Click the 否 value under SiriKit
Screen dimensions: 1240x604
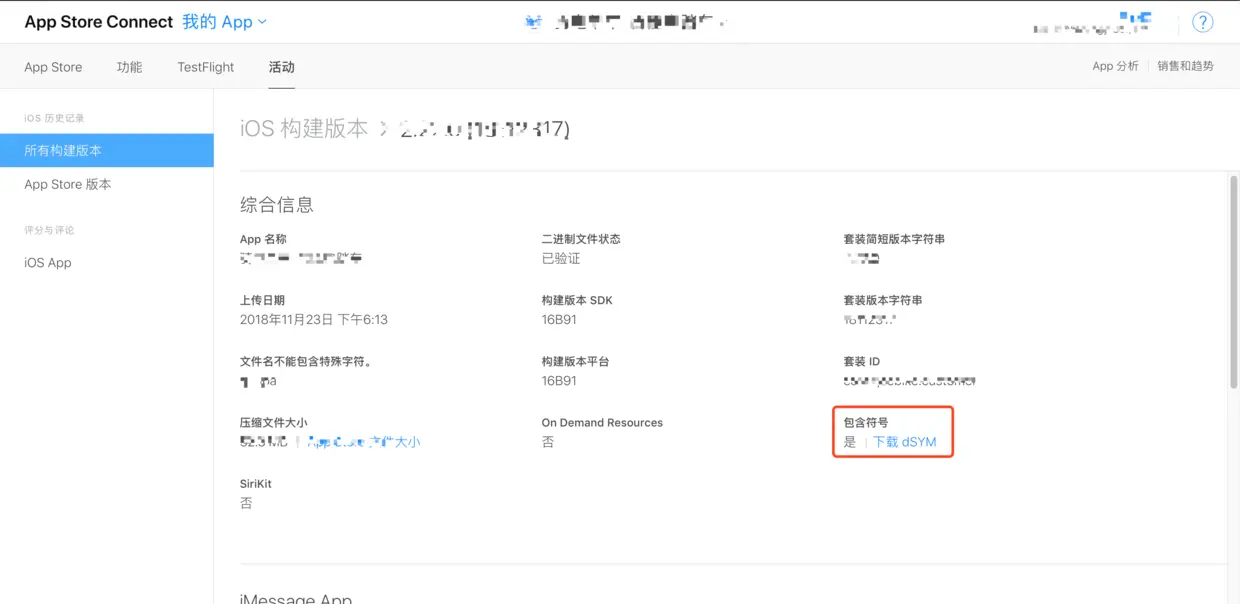246,503
